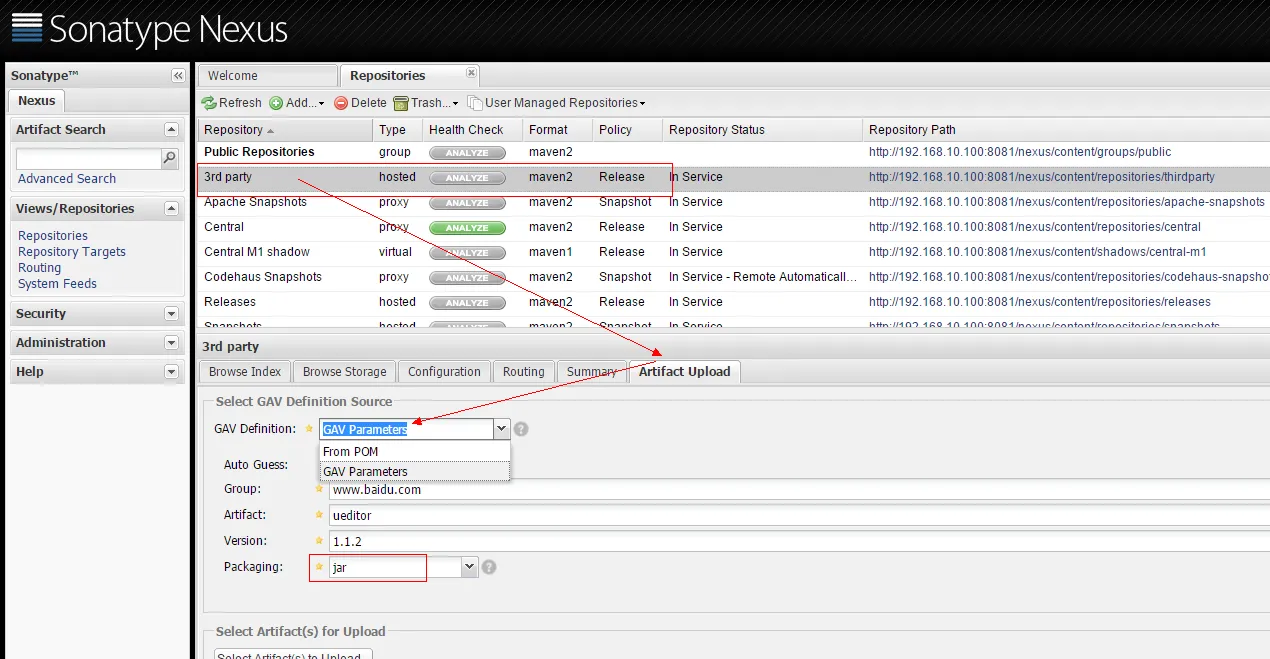The width and height of the screenshot is (1270, 659).
Task: Close the Repositories tab
Action: click(472, 73)
